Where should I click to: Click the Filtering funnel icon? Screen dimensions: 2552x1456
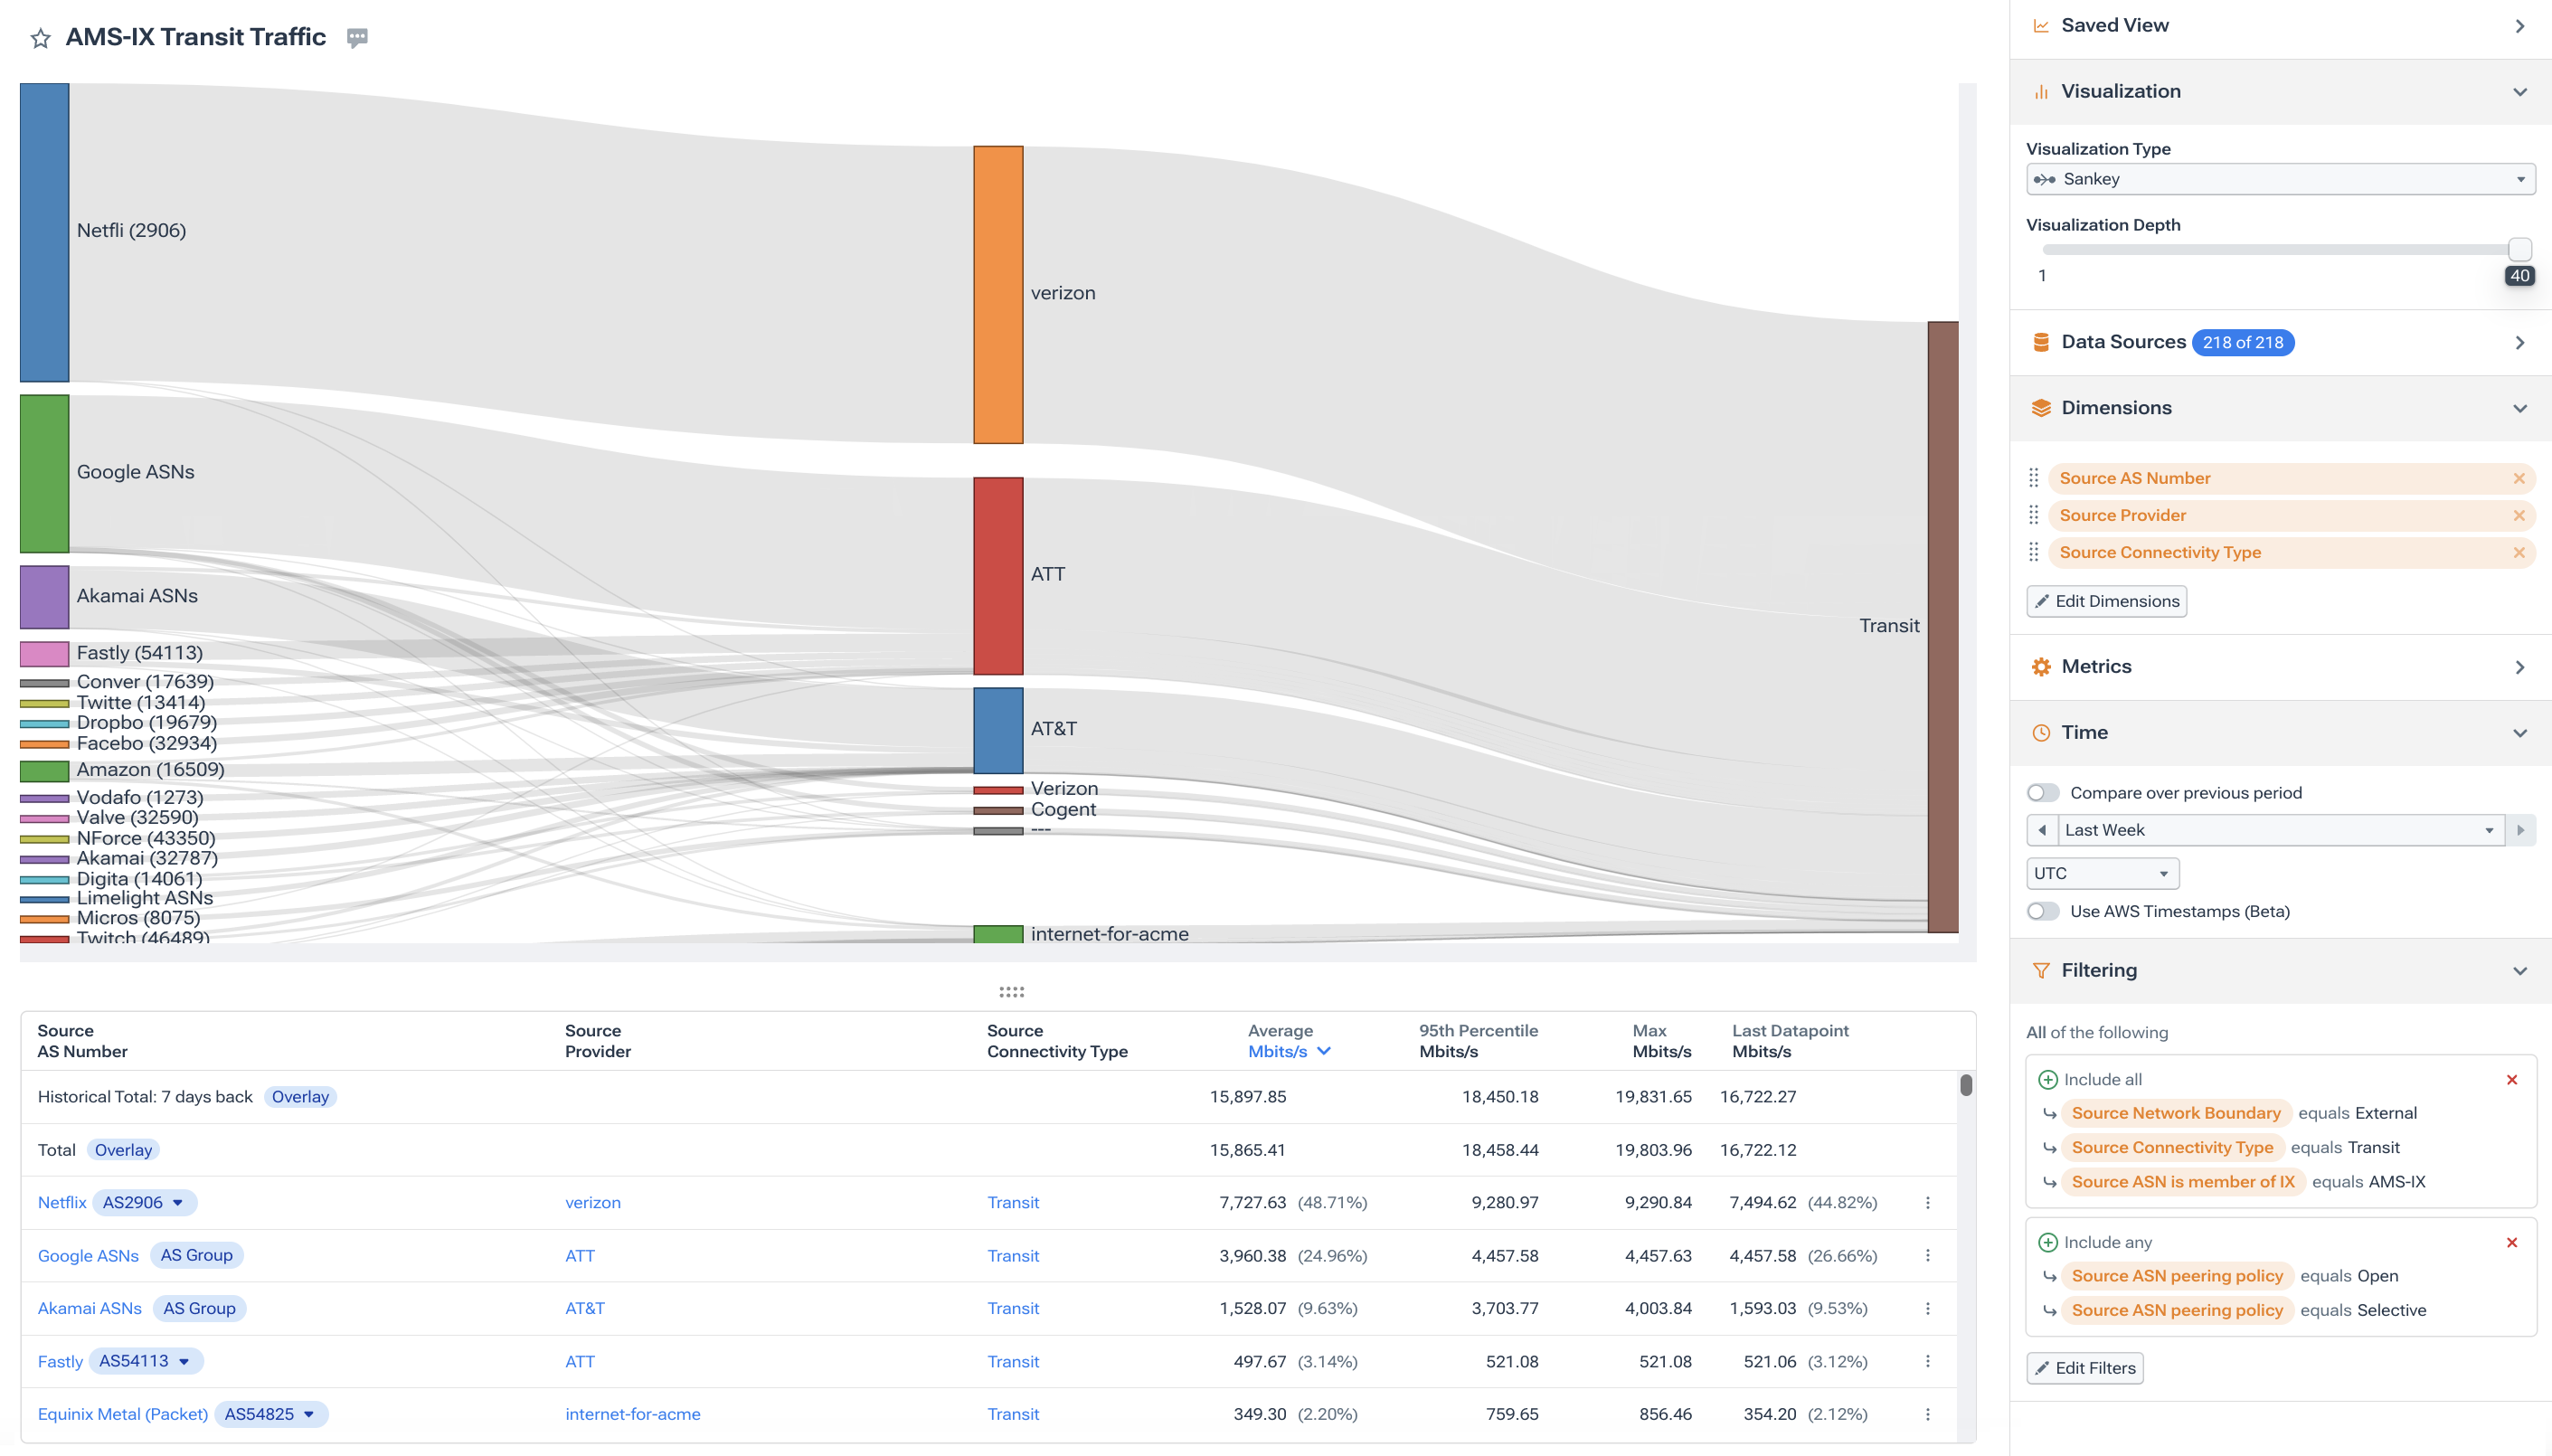pos(2041,970)
